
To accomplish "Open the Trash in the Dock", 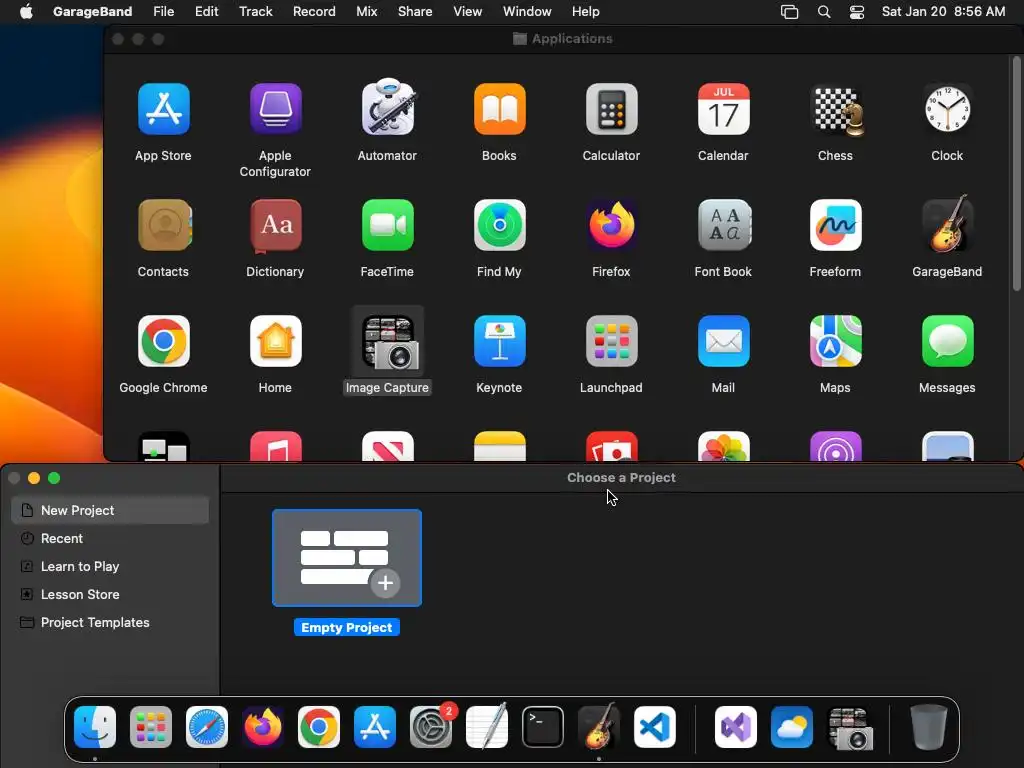I will (929, 726).
